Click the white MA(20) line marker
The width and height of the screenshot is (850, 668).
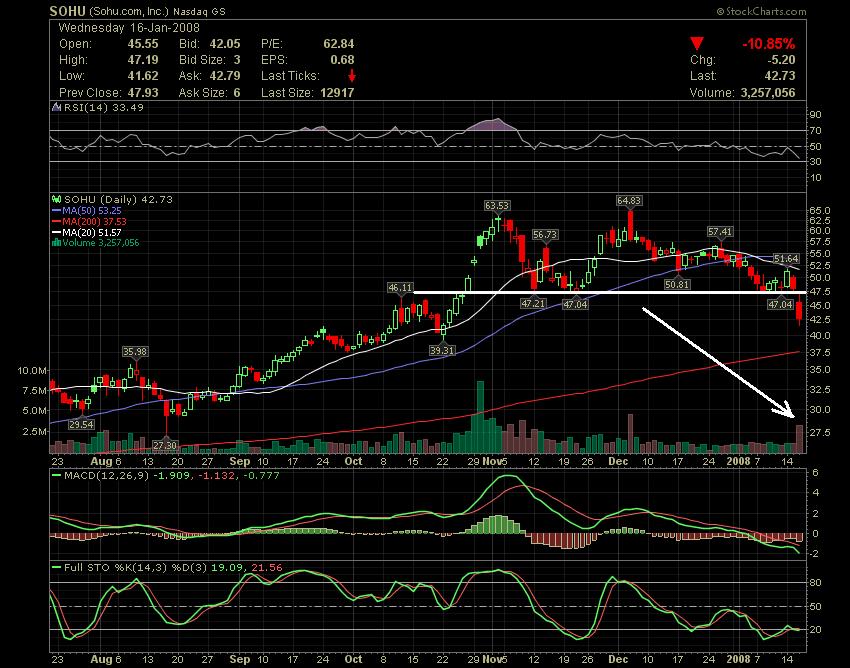(x=56, y=233)
